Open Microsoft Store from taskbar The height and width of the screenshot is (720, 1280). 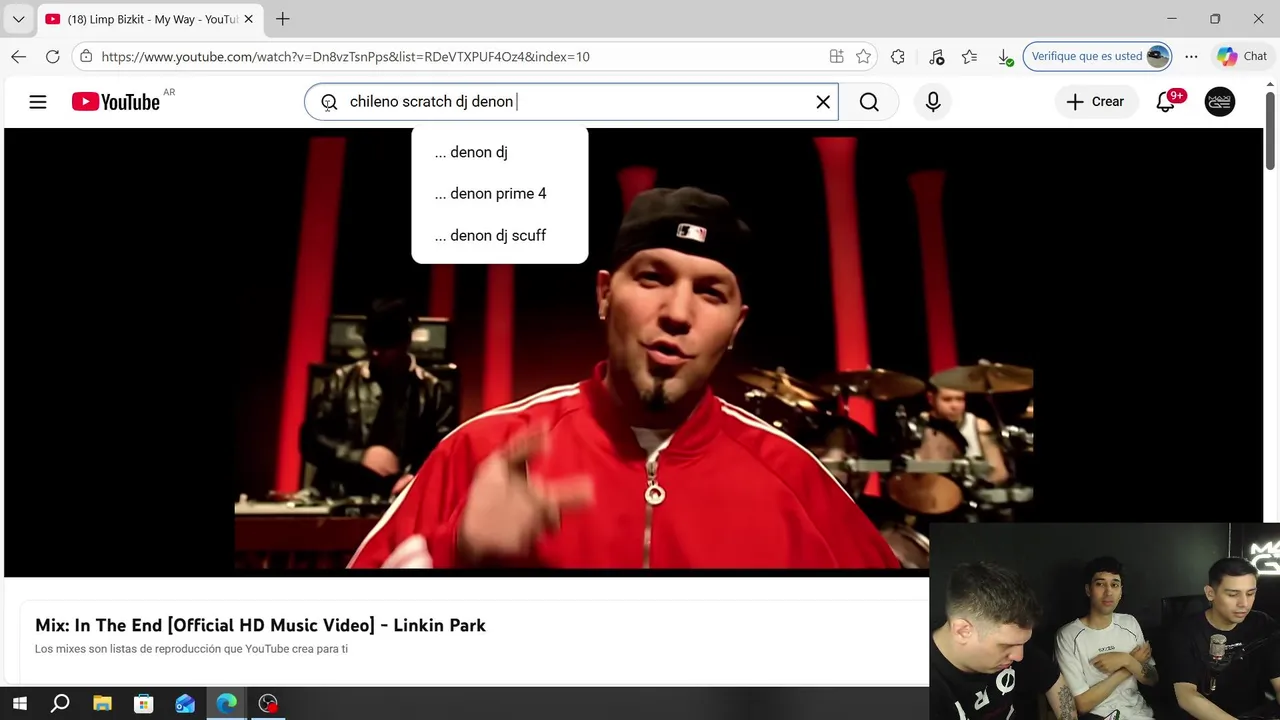point(144,703)
